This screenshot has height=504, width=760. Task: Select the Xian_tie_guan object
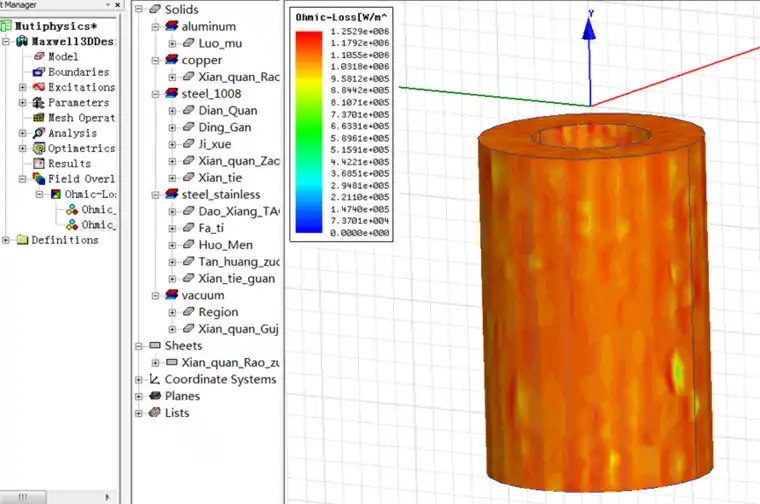(x=237, y=278)
